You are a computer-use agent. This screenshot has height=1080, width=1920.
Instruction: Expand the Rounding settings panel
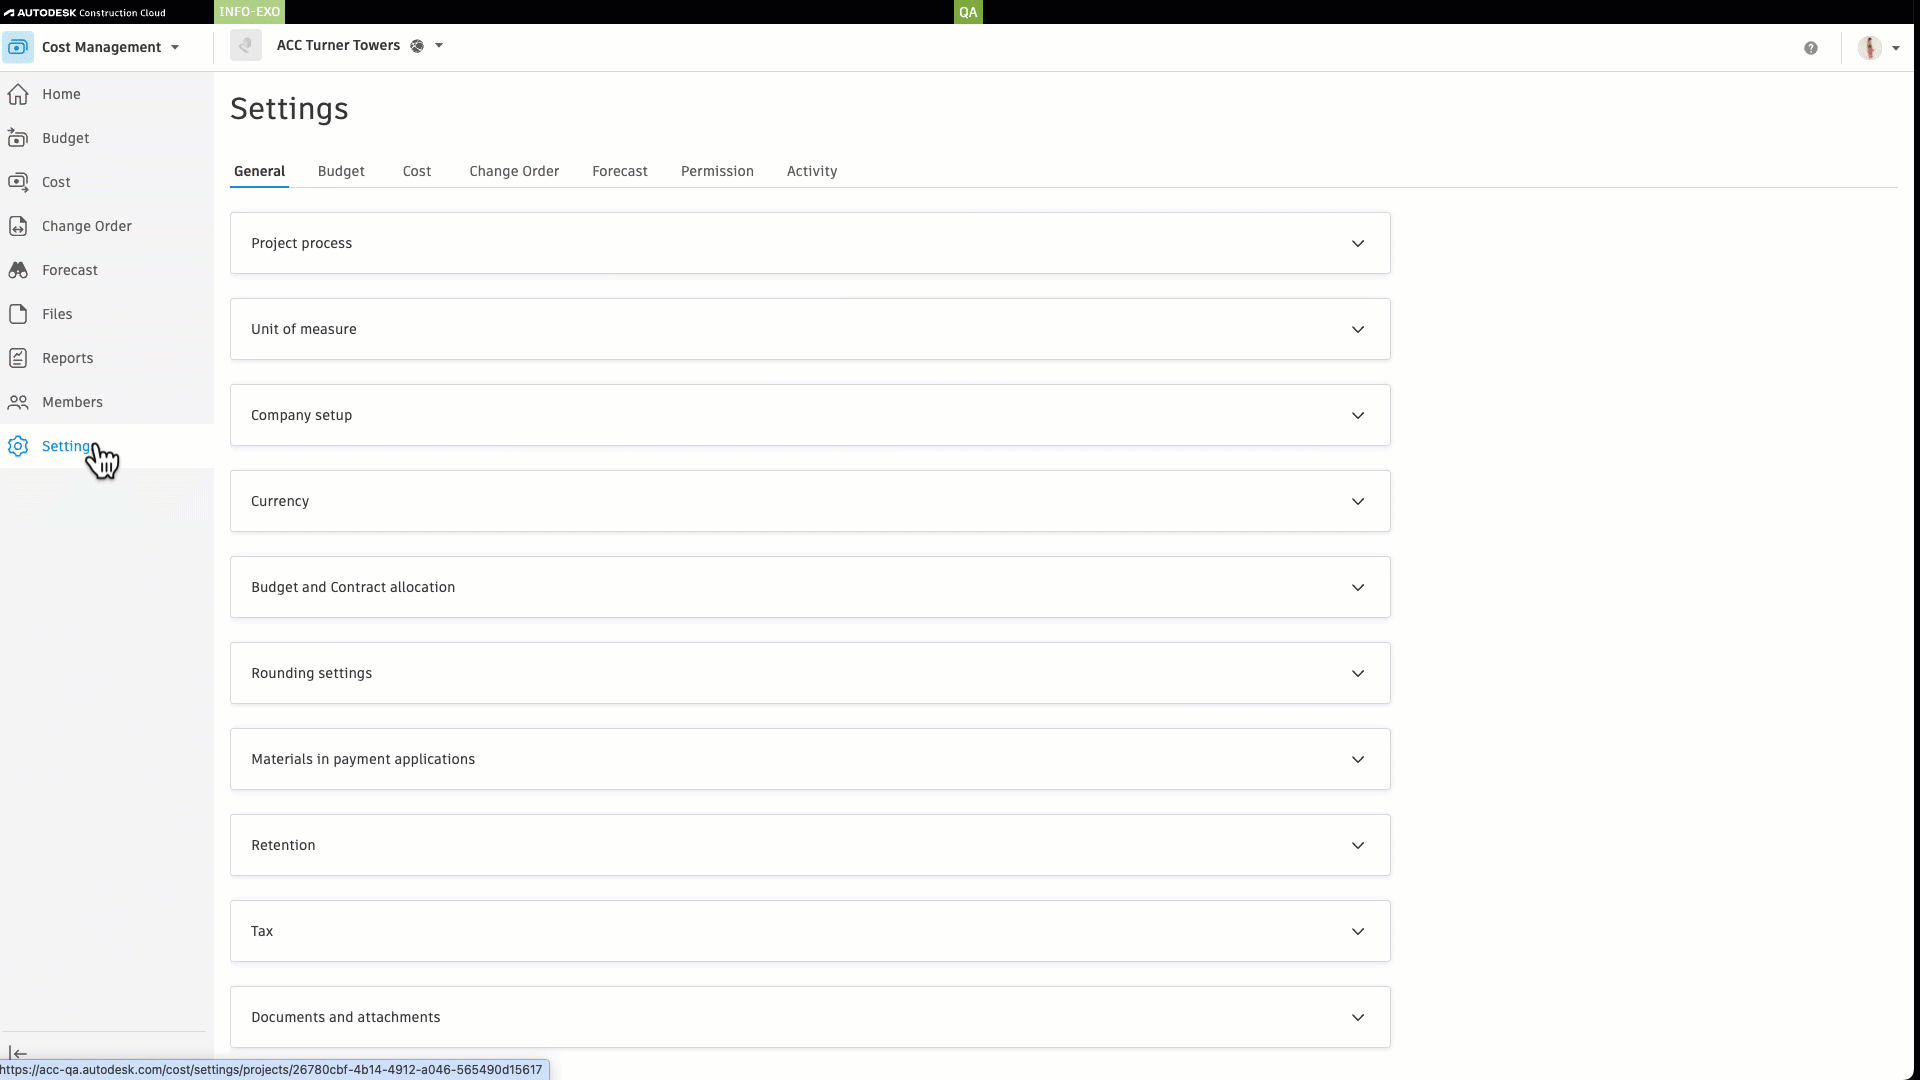click(1358, 673)
